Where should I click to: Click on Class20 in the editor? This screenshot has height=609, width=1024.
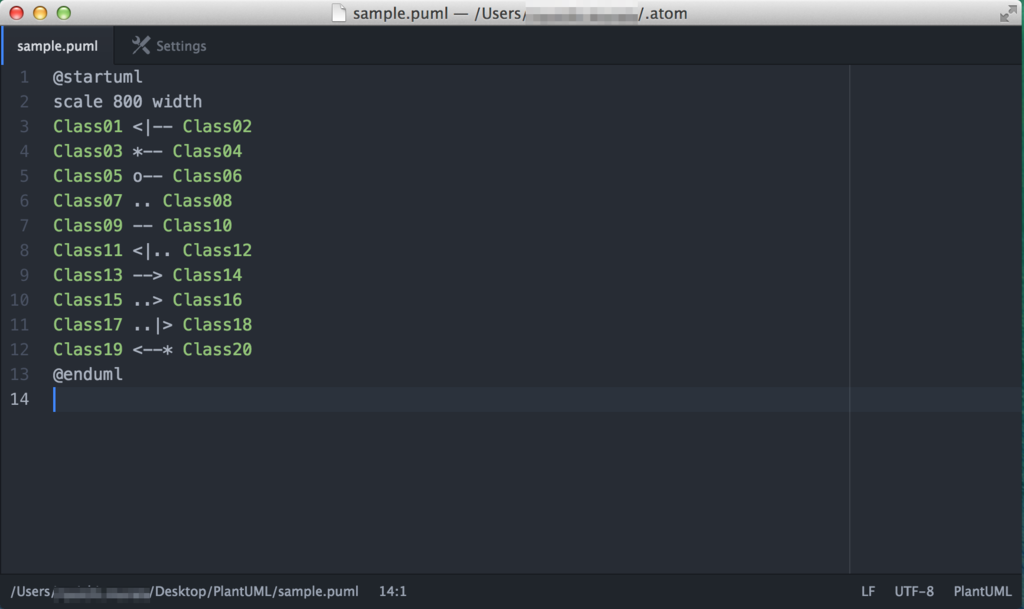(217, 350)
